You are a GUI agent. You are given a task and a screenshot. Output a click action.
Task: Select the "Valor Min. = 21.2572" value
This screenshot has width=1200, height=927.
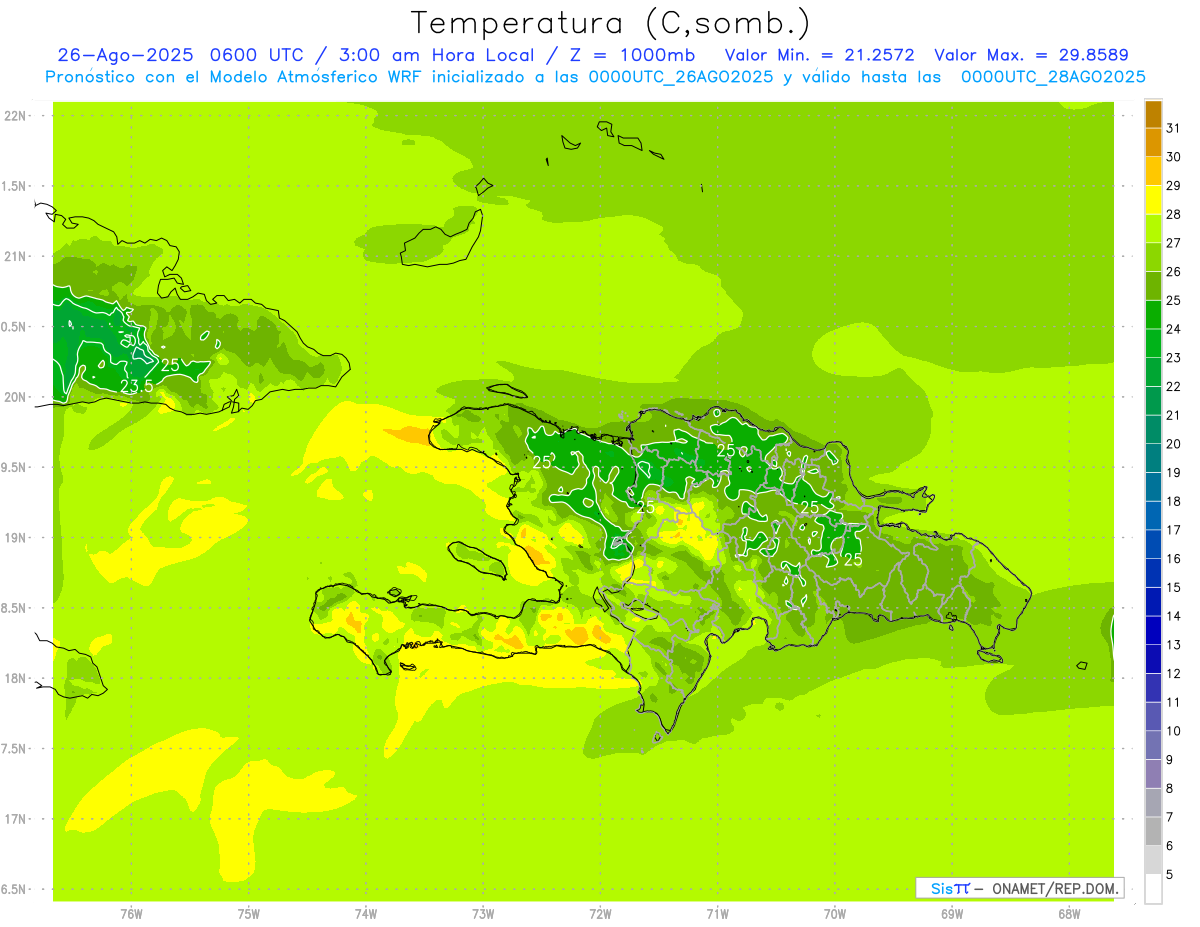(819, 55)
